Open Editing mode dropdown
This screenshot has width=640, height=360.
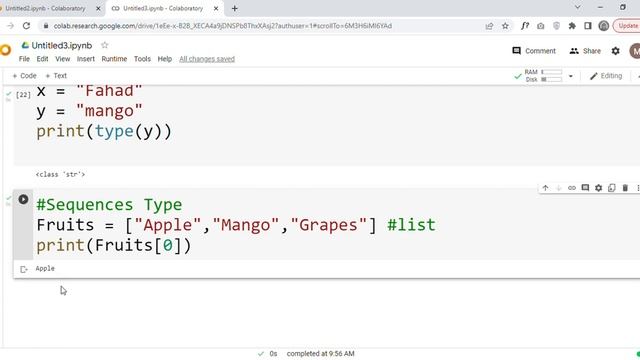coord(606,76)
